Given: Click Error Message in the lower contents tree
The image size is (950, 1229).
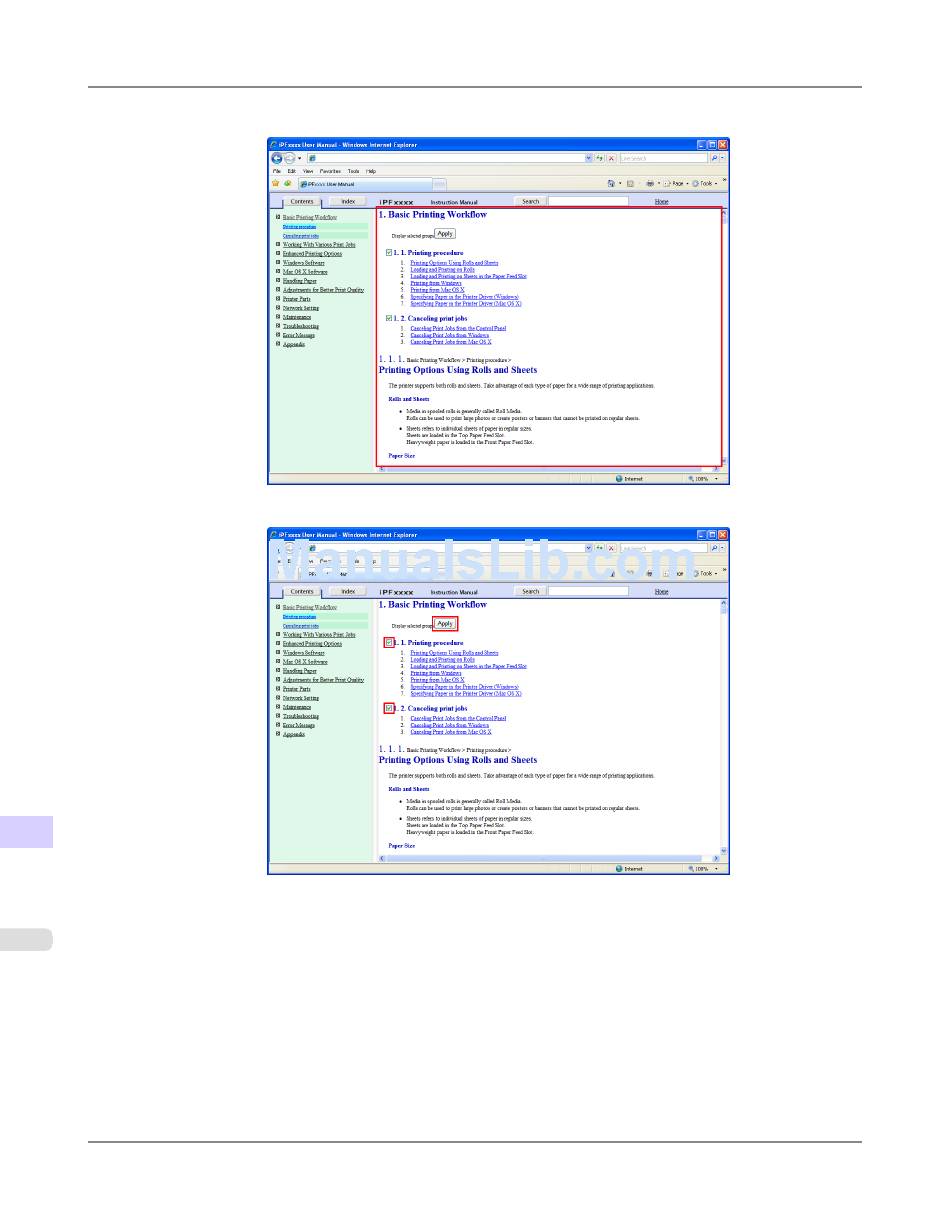Looking at the screenshot, I should (298, 725).
